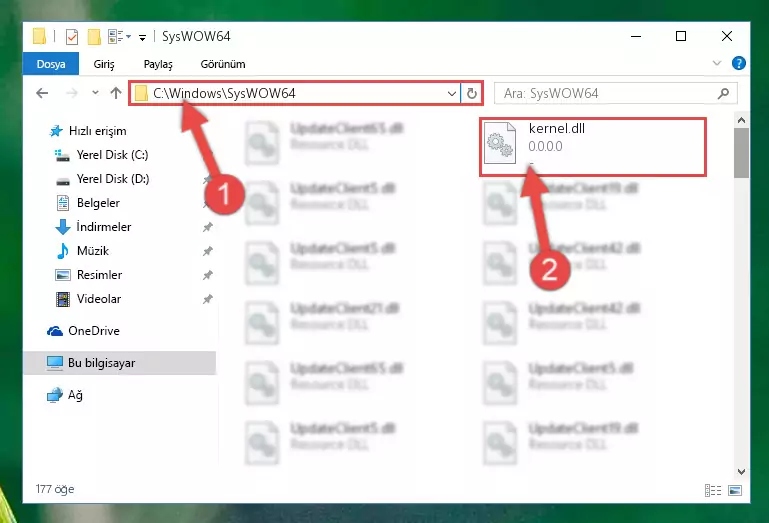
Task: Click the New folder icon in title bar
Action: [94, 37]
